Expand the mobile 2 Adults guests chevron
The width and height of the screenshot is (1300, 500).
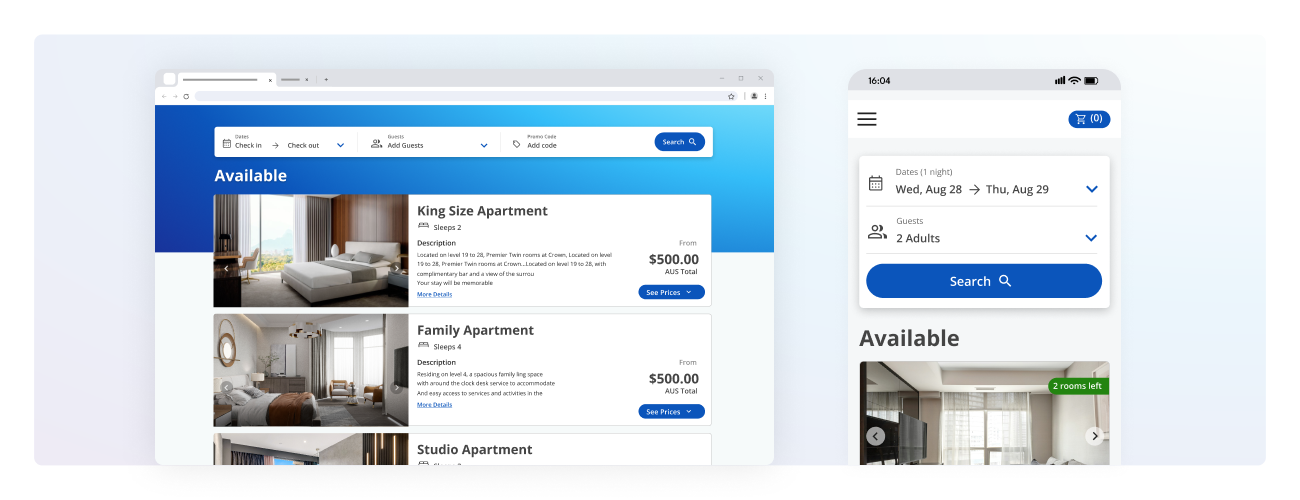pyautogui.click(x=1091, y=238)
